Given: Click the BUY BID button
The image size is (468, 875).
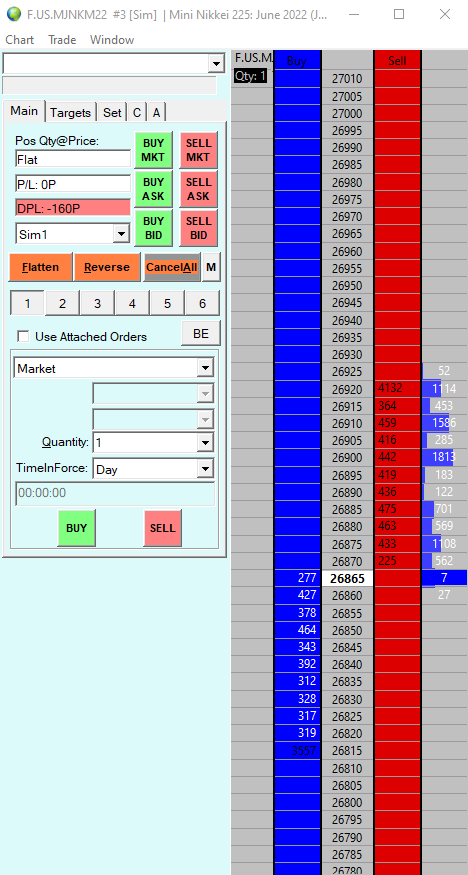Looking at the screenshot, I should click(x=153, y=228).
